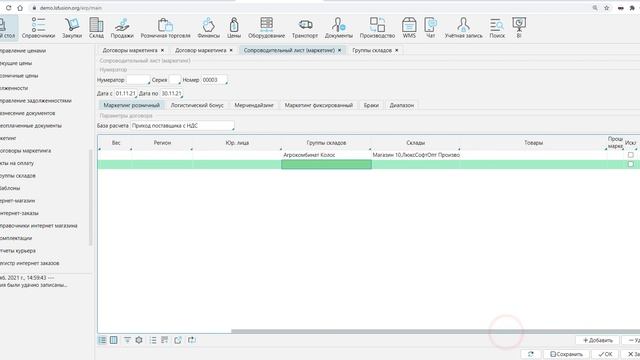Click the sort rows icon below the table
Viewport: 640px width, 360px height.
coord(164,340)
